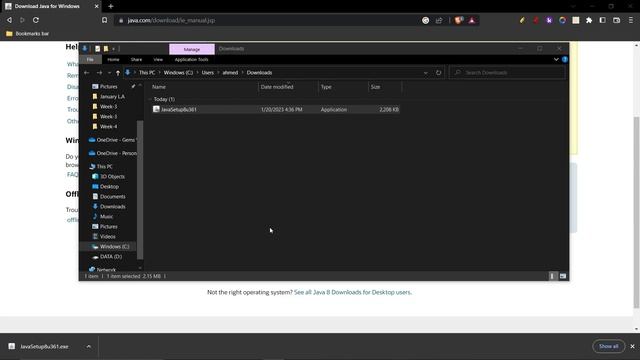Open Downloads under This PC

(112, 207)
